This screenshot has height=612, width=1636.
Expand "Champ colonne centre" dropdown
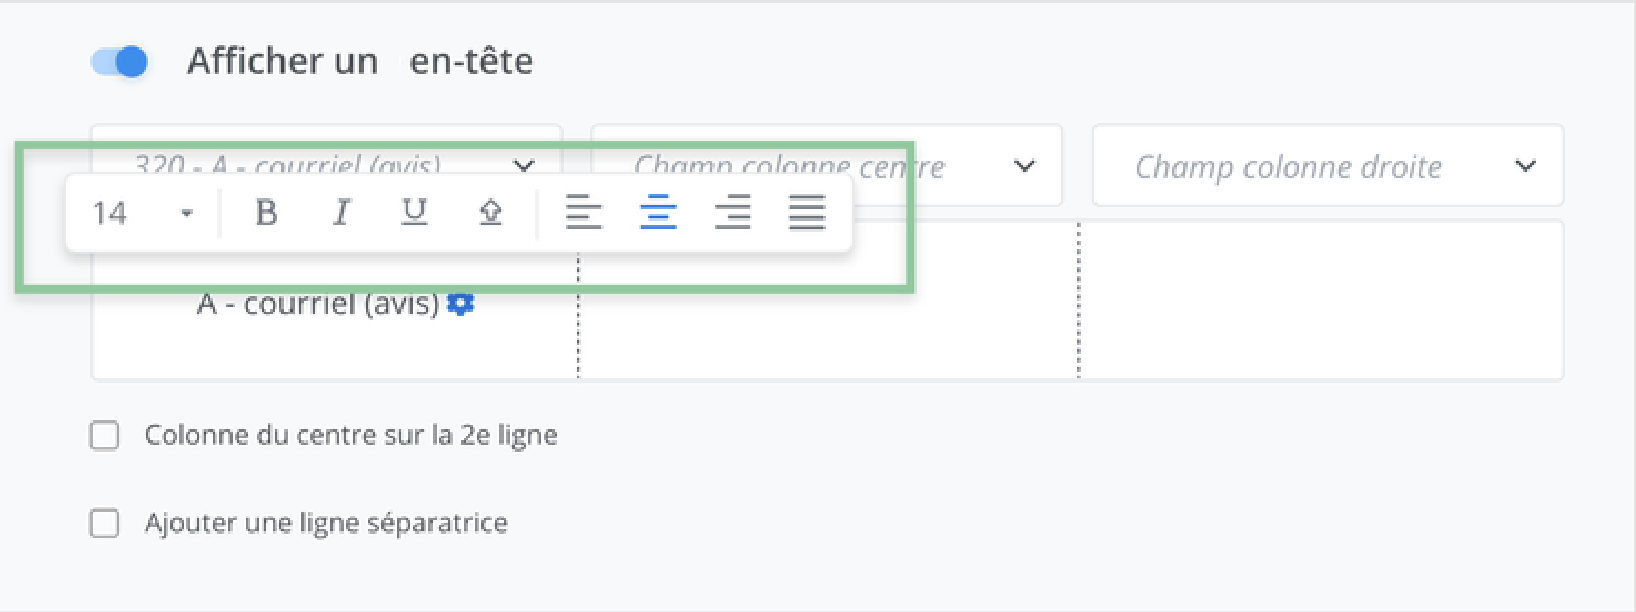(1024, 166)
